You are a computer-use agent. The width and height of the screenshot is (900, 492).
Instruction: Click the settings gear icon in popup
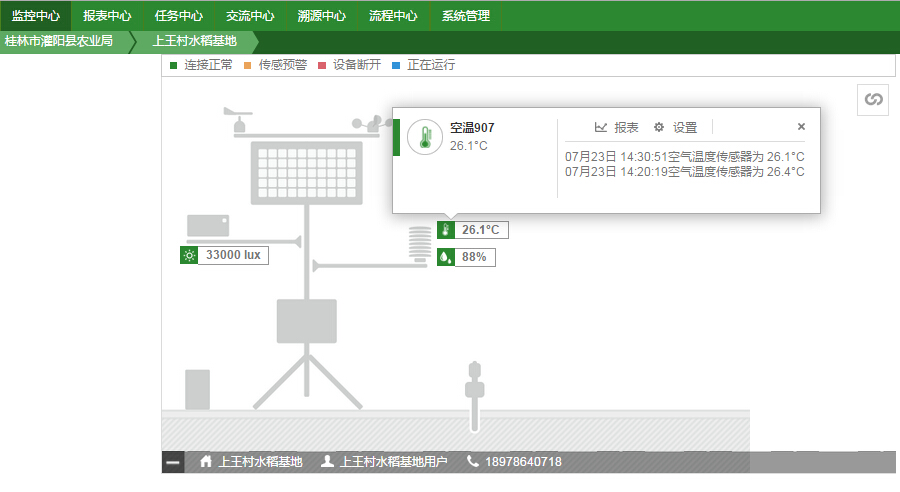coord(658,127)
